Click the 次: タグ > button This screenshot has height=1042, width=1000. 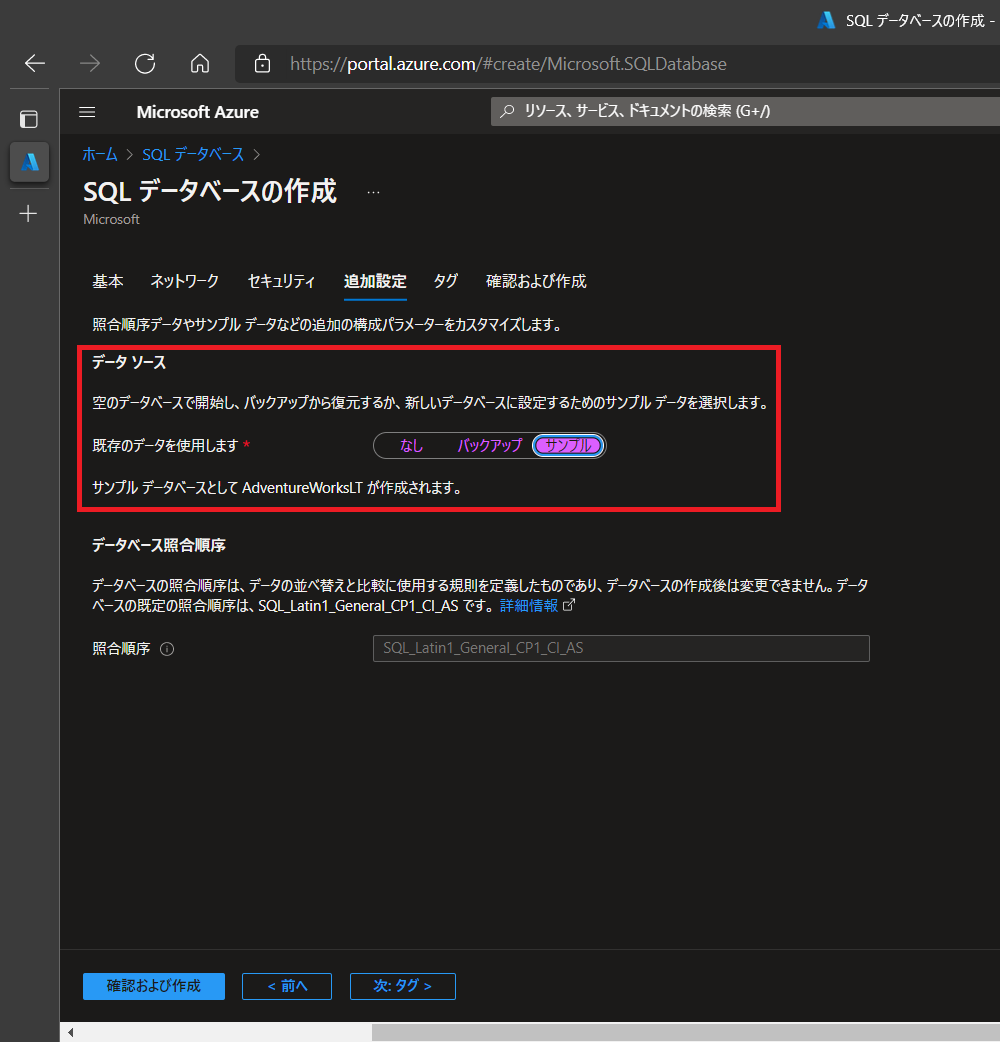(403, 986)
